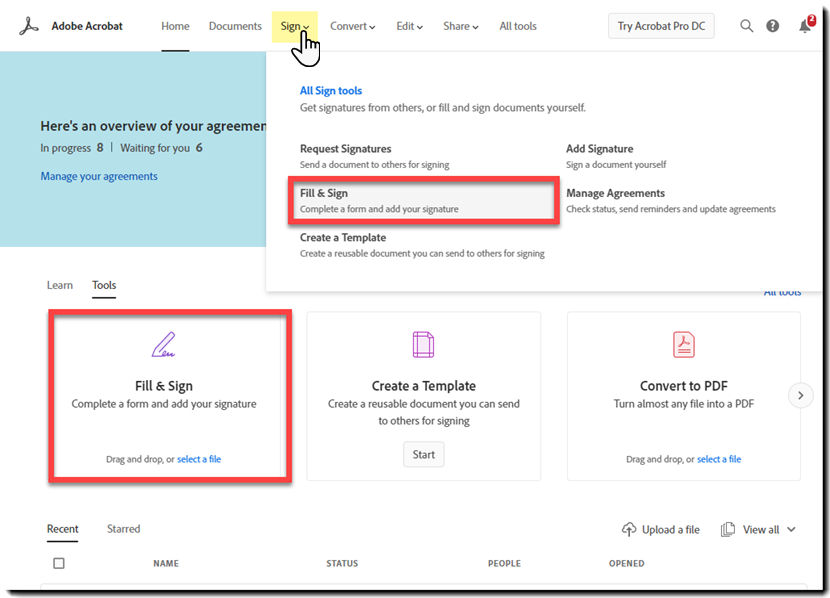Viewport: 830px width, 598px height.
Task: Sort by the STATUS column header
Action: point(342,563)
